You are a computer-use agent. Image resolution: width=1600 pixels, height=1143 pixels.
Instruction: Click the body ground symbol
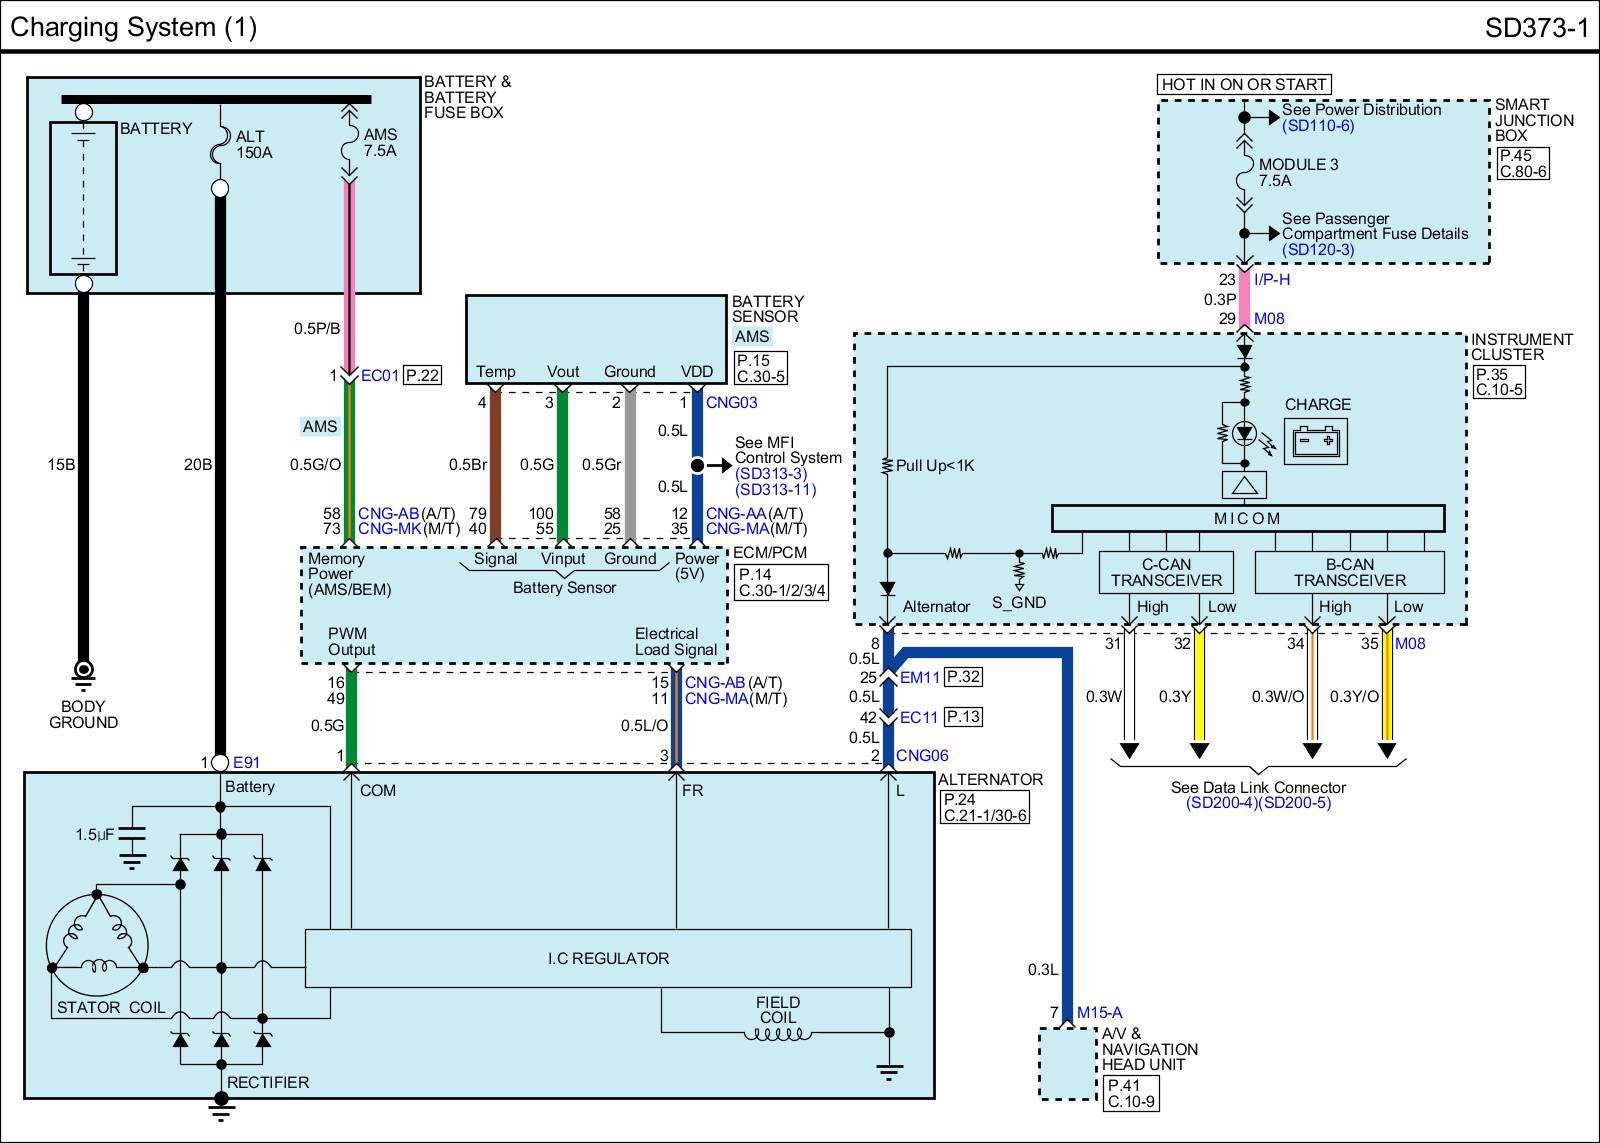[x=84, y=669]
